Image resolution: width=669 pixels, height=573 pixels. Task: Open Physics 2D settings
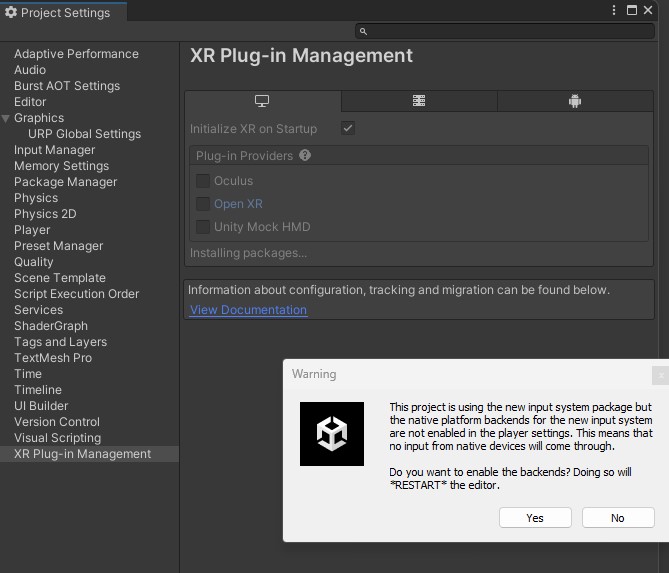(45, 214)
